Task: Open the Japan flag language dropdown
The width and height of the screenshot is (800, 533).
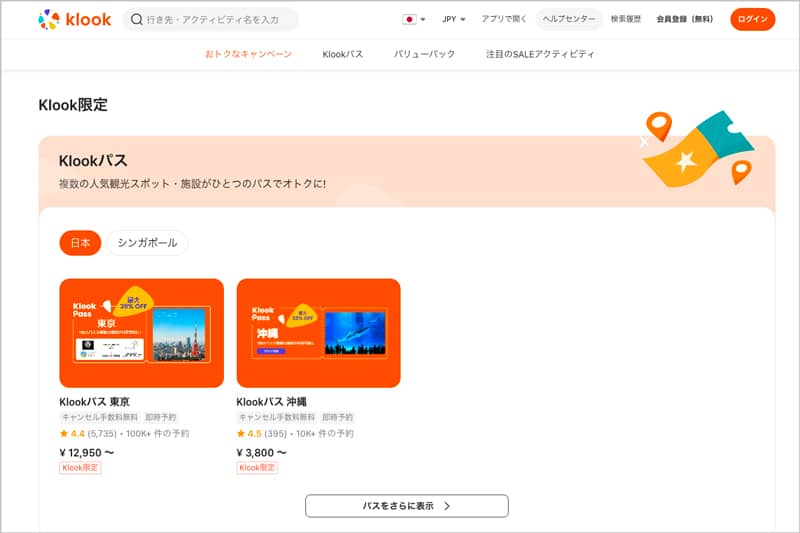Action: (x=414, y=19)
